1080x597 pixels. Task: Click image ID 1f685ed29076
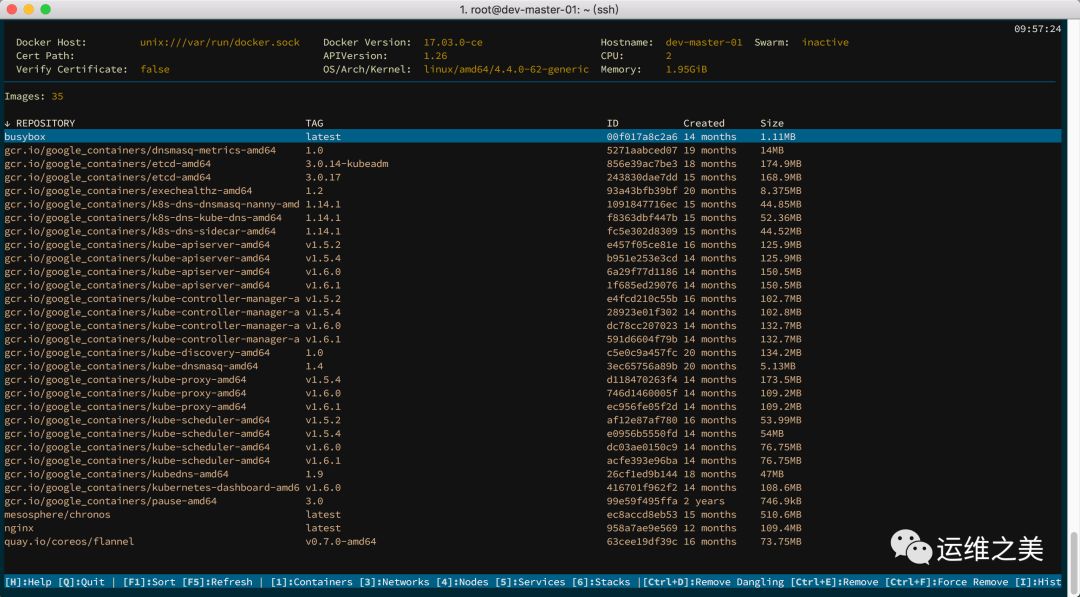642,285
